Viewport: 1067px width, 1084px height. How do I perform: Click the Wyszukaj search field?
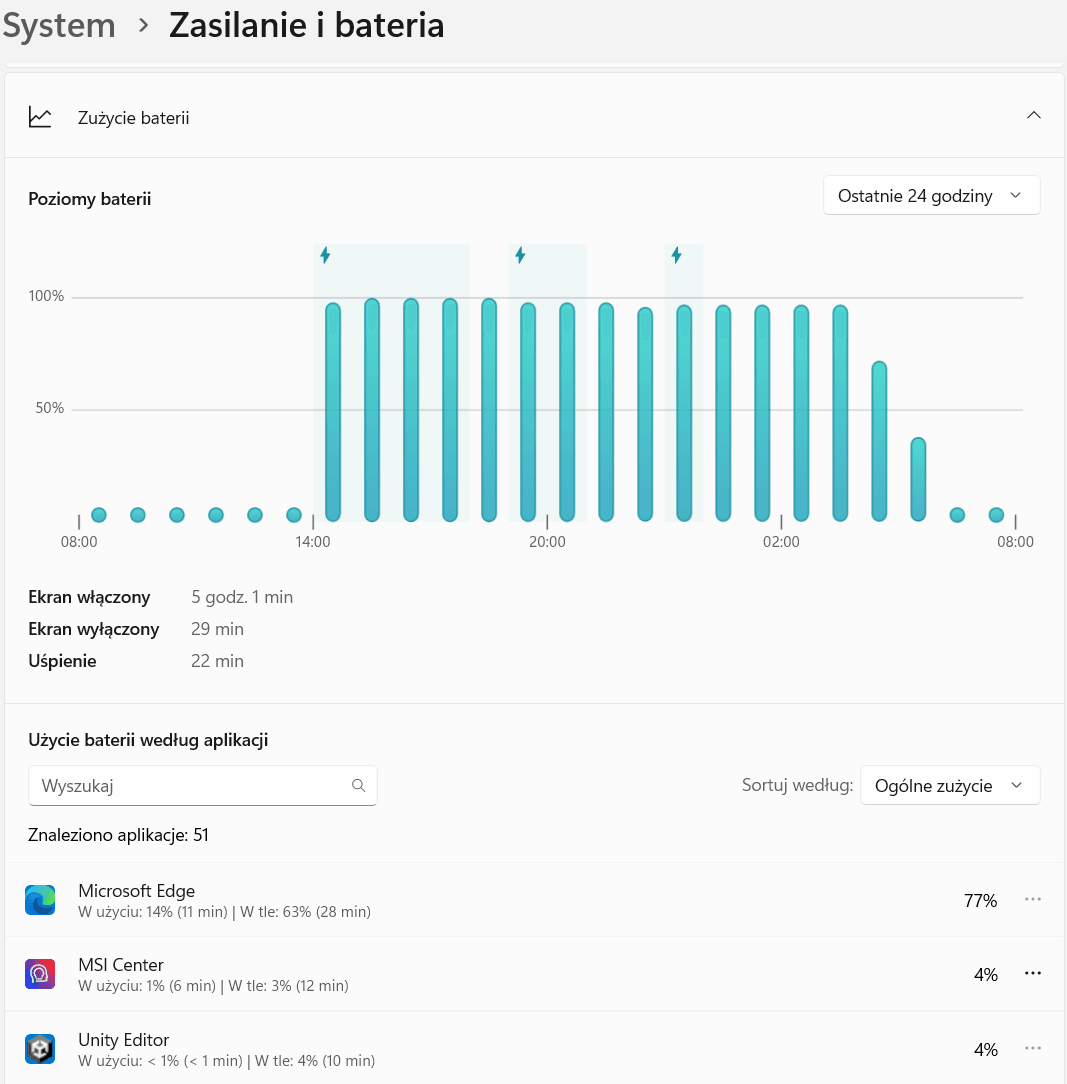[190, 786]
